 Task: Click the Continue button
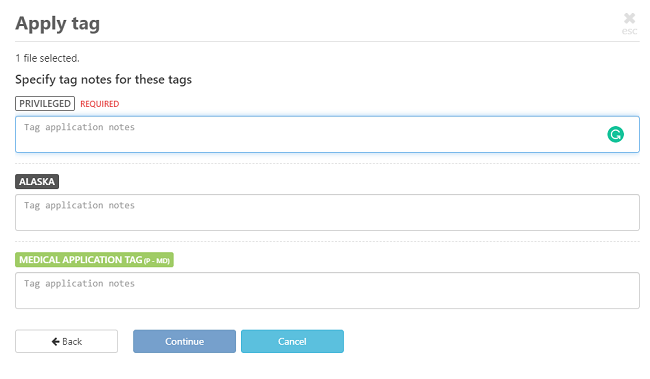[184, 341]
